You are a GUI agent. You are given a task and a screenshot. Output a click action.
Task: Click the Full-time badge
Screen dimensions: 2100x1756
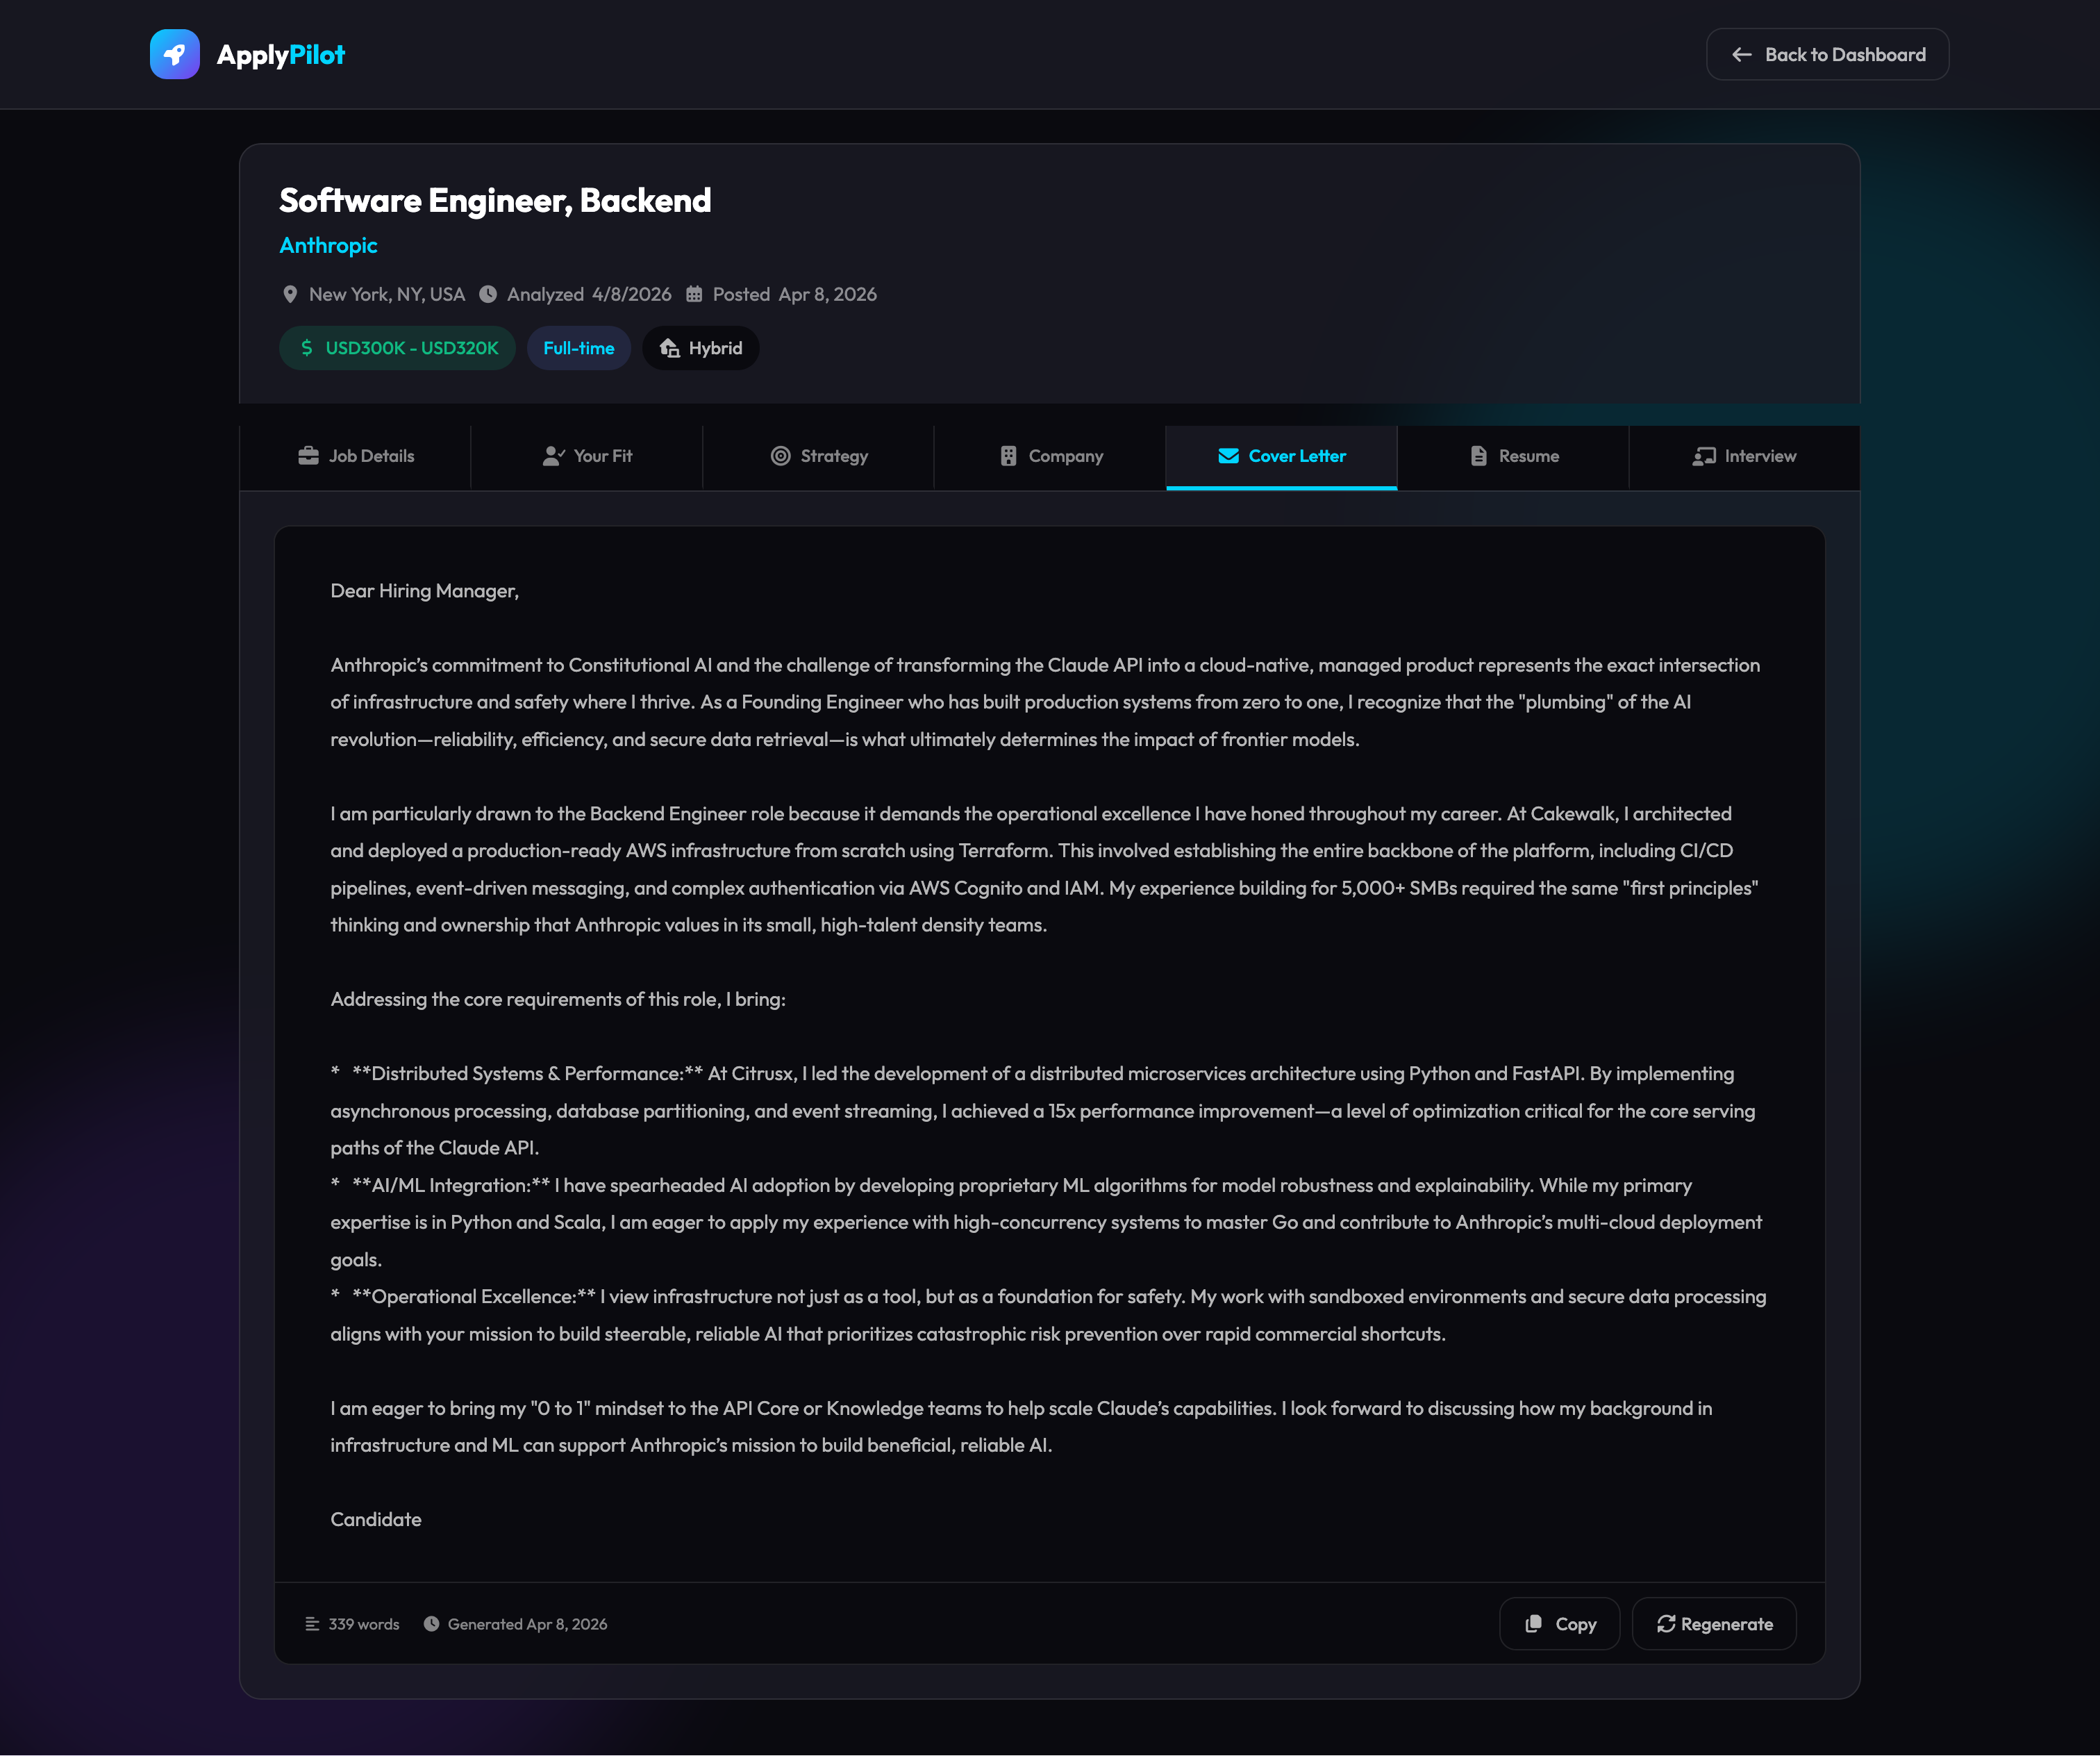[579, 348]
